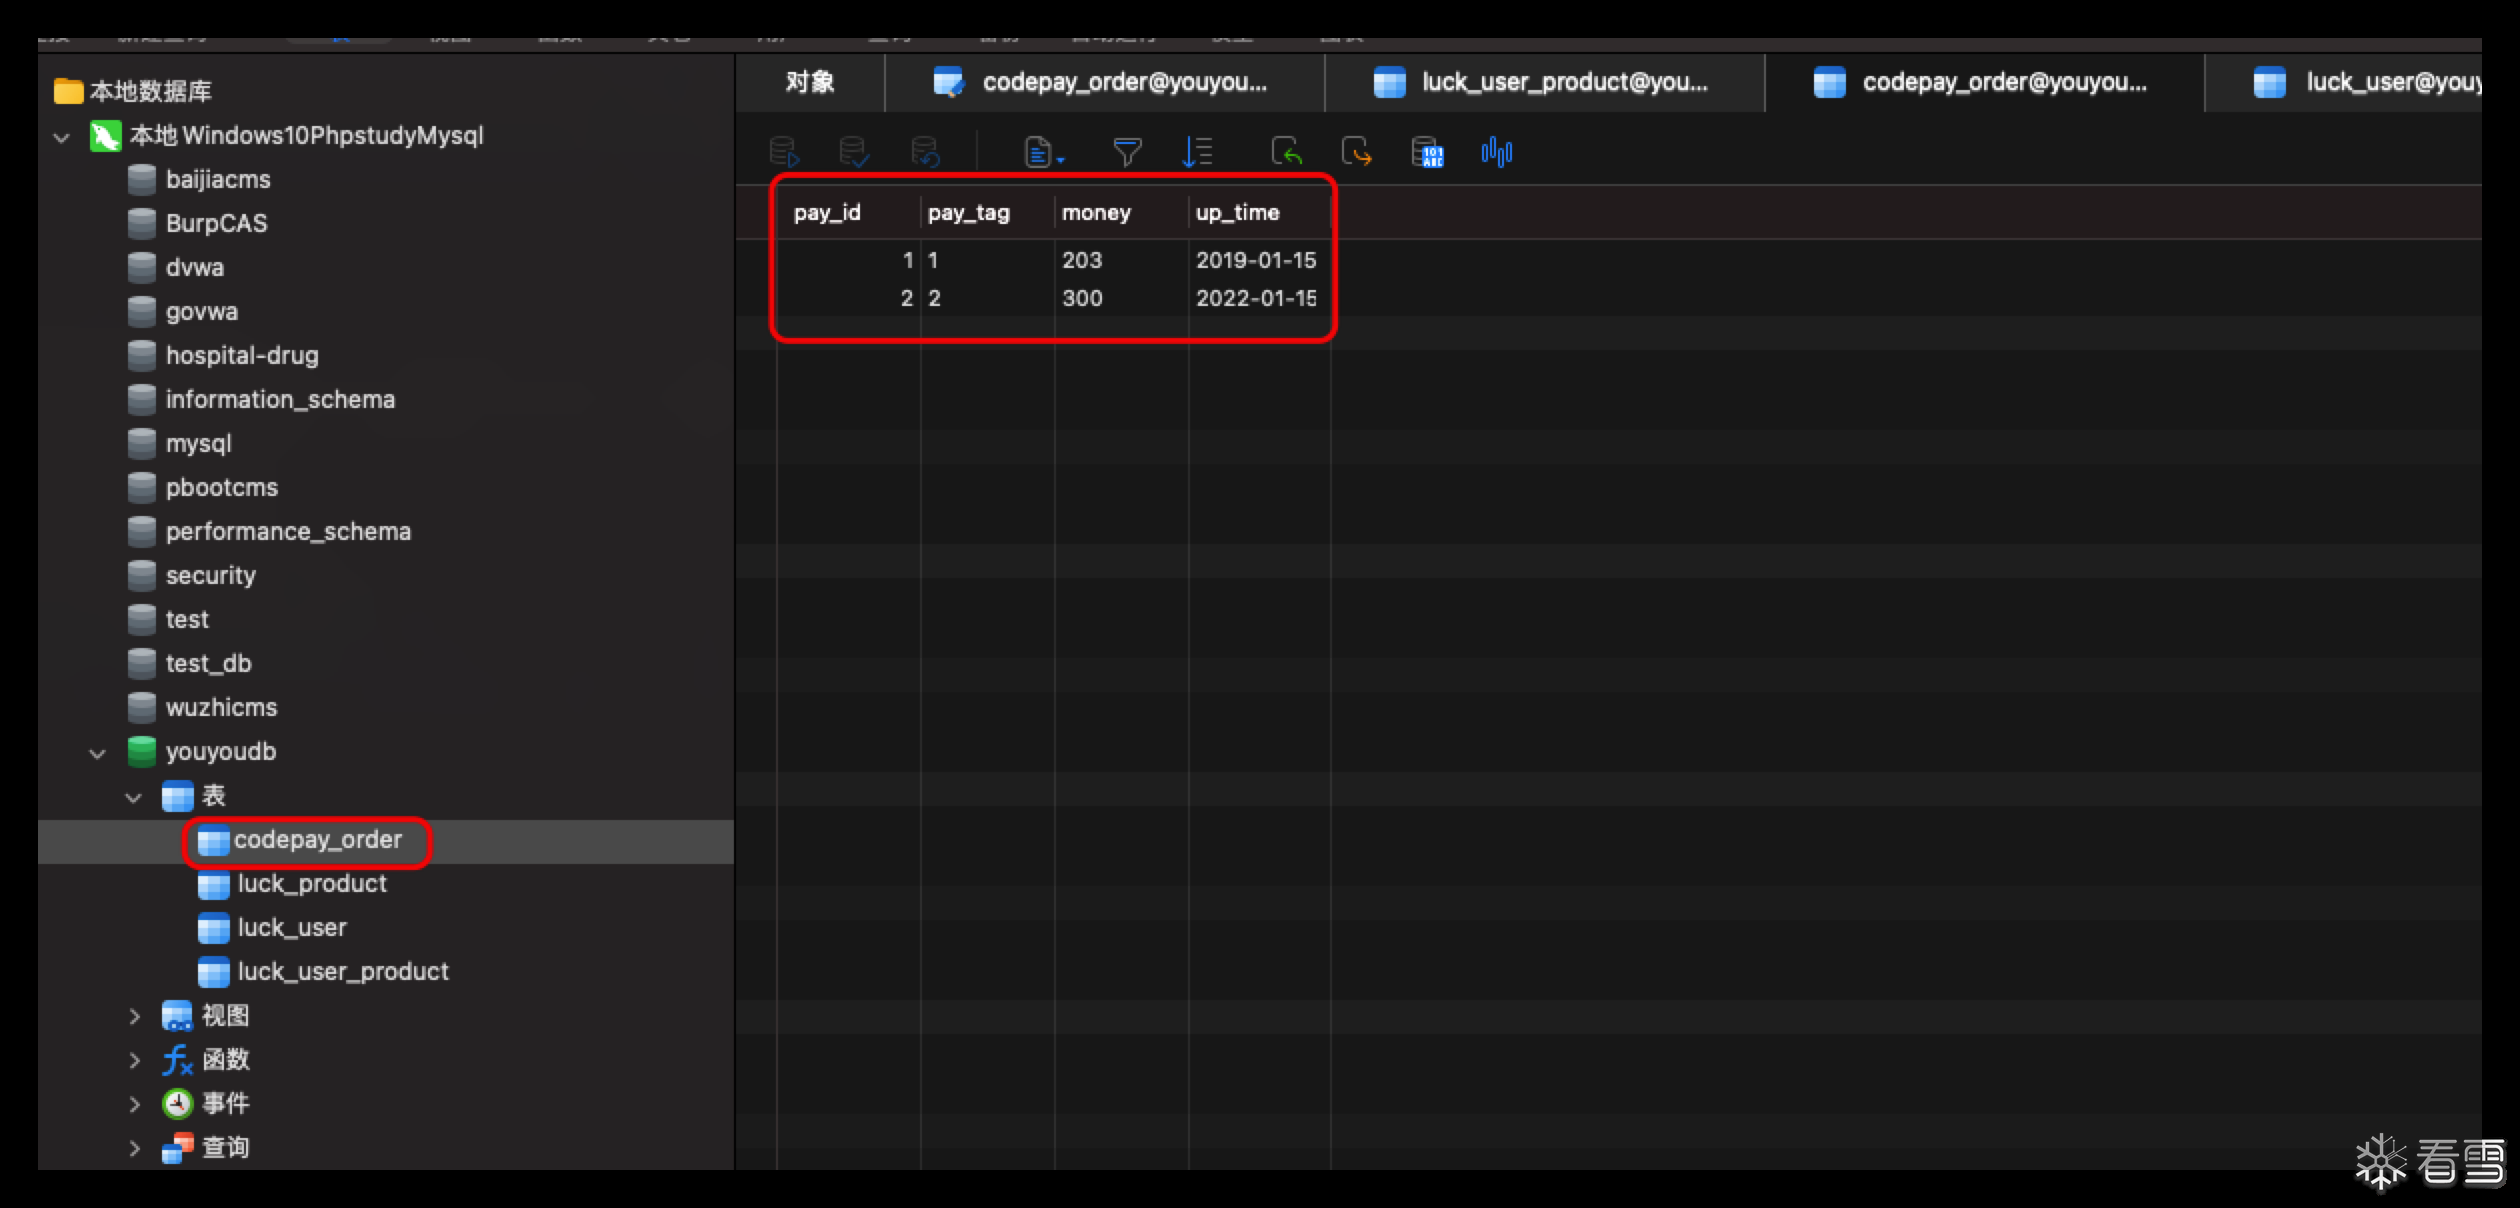Open the luck_user_product@you... tab
2520x1208 pixels.
pos(1545,82)
